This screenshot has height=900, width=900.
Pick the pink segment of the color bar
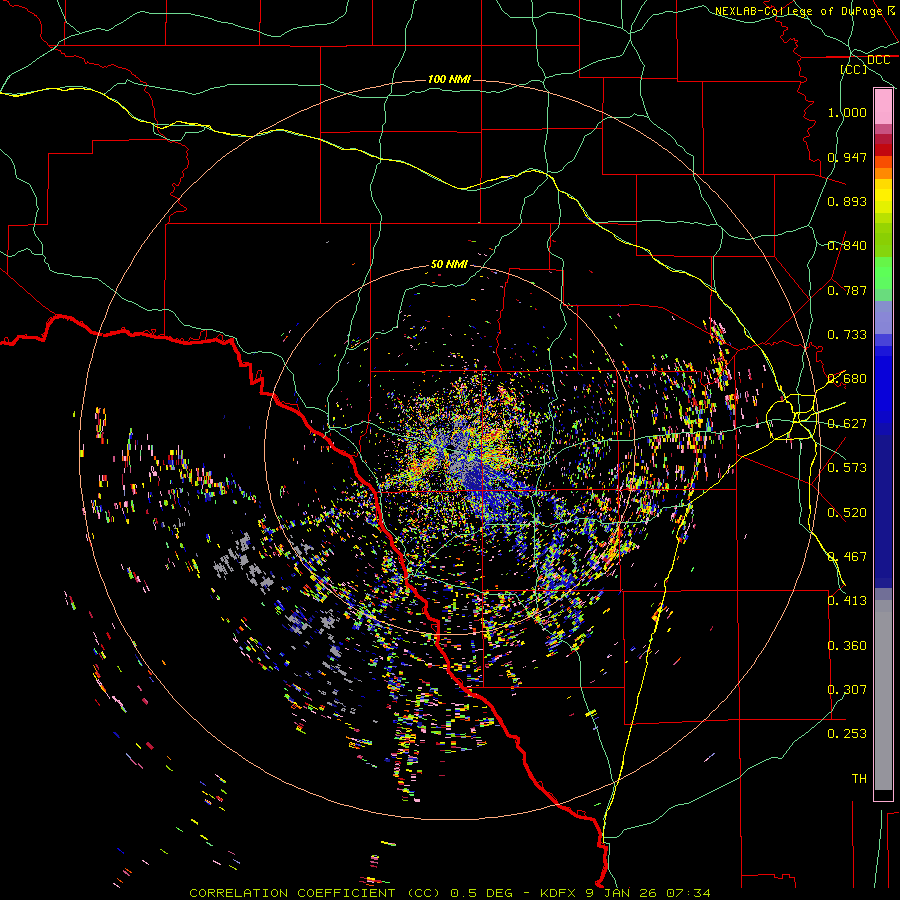point(883,107)
